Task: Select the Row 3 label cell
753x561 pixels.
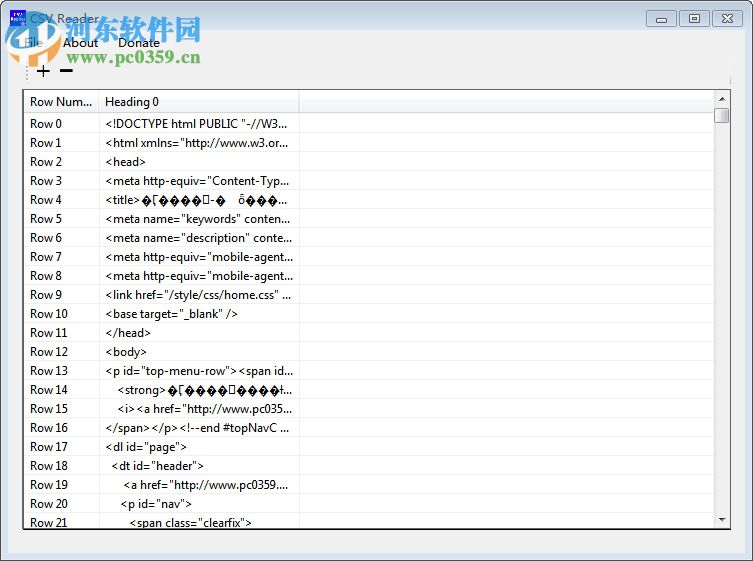Action: (x=62, y=181)
